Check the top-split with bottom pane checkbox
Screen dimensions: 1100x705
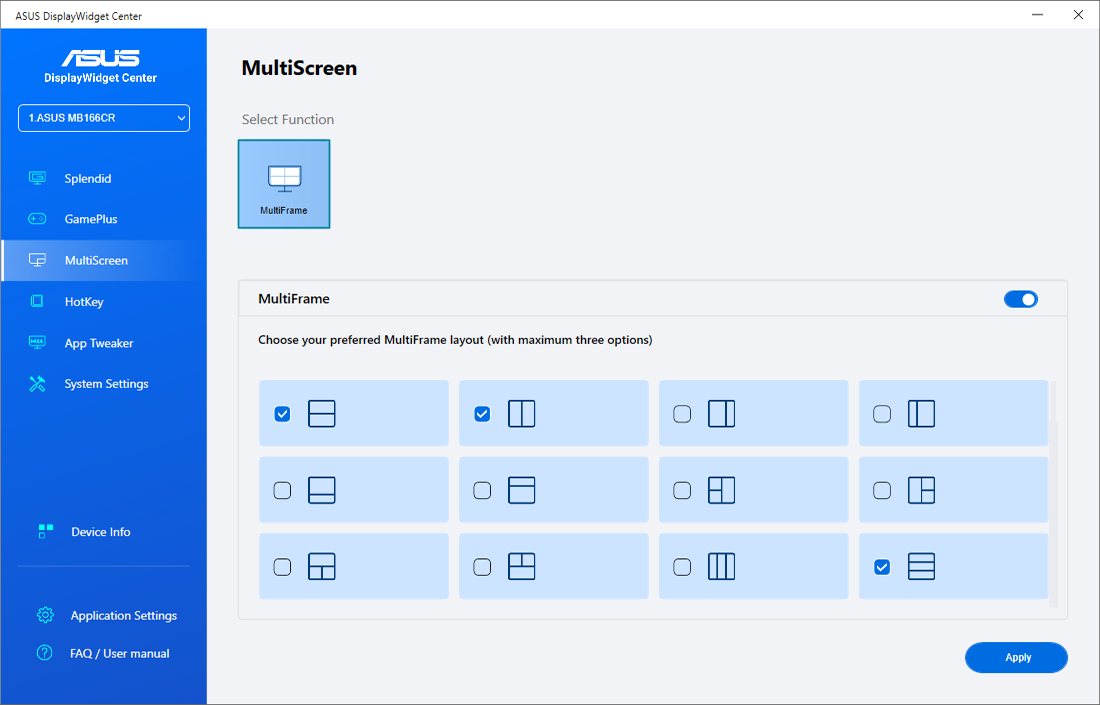click(x=482, y=567)
